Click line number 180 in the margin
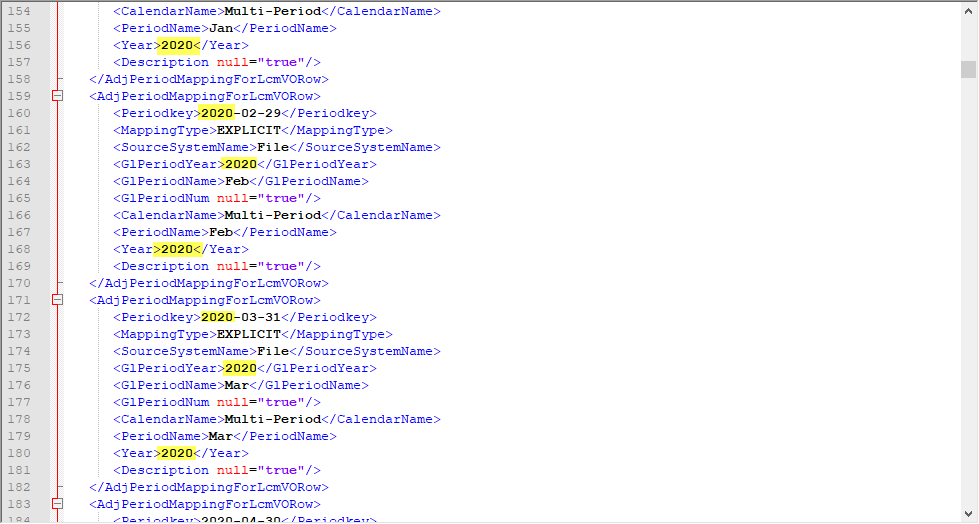This screenshot has height=524, width=979. click(18, 453)
